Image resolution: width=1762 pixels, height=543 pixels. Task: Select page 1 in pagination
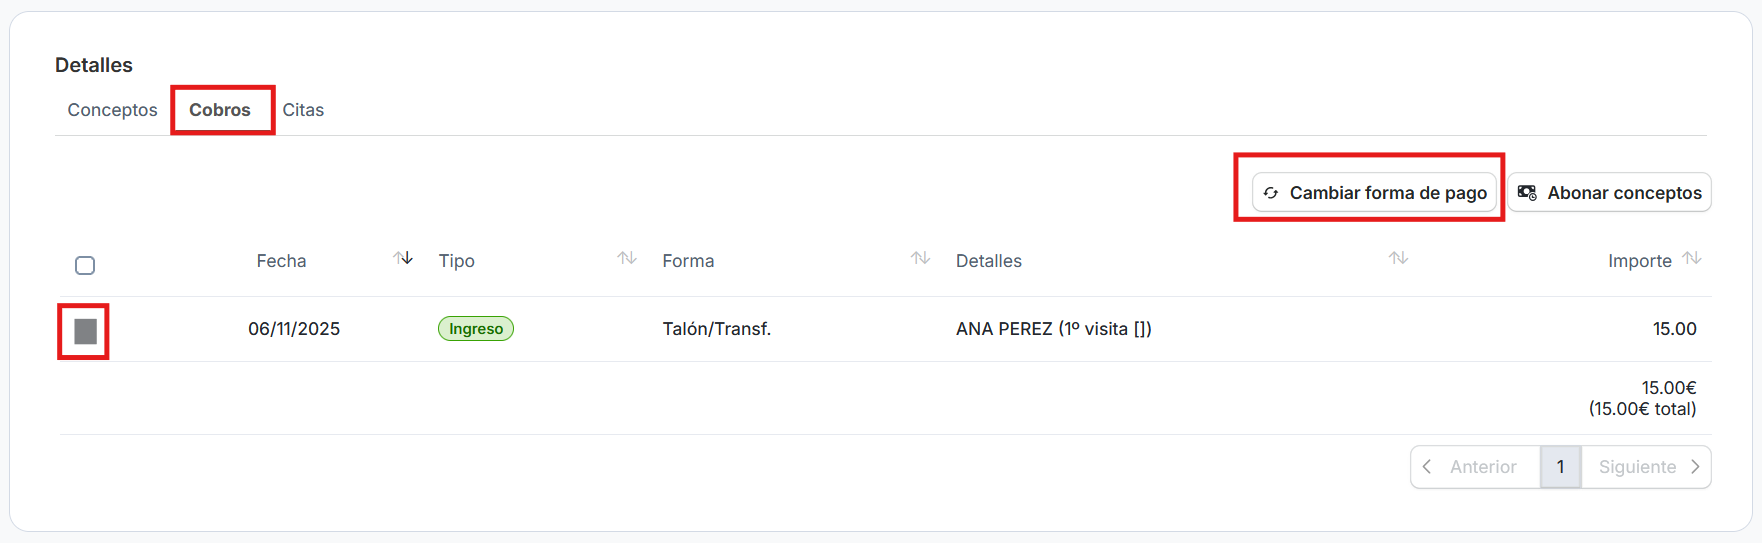1560,467
